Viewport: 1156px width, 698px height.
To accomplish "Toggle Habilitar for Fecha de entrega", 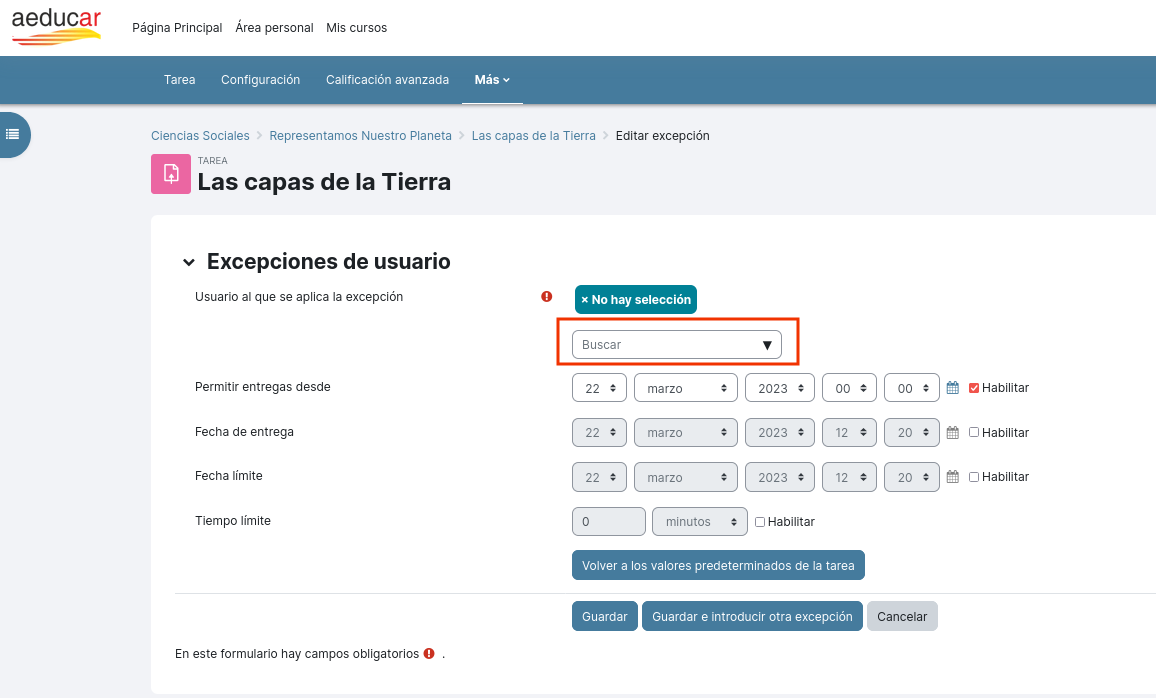I will pos(974,433).
